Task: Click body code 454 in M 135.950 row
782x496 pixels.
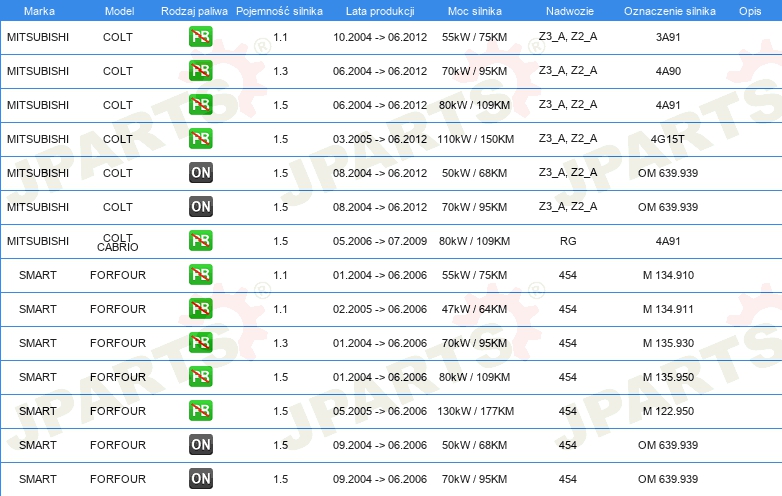Action: tap(568, 377)
